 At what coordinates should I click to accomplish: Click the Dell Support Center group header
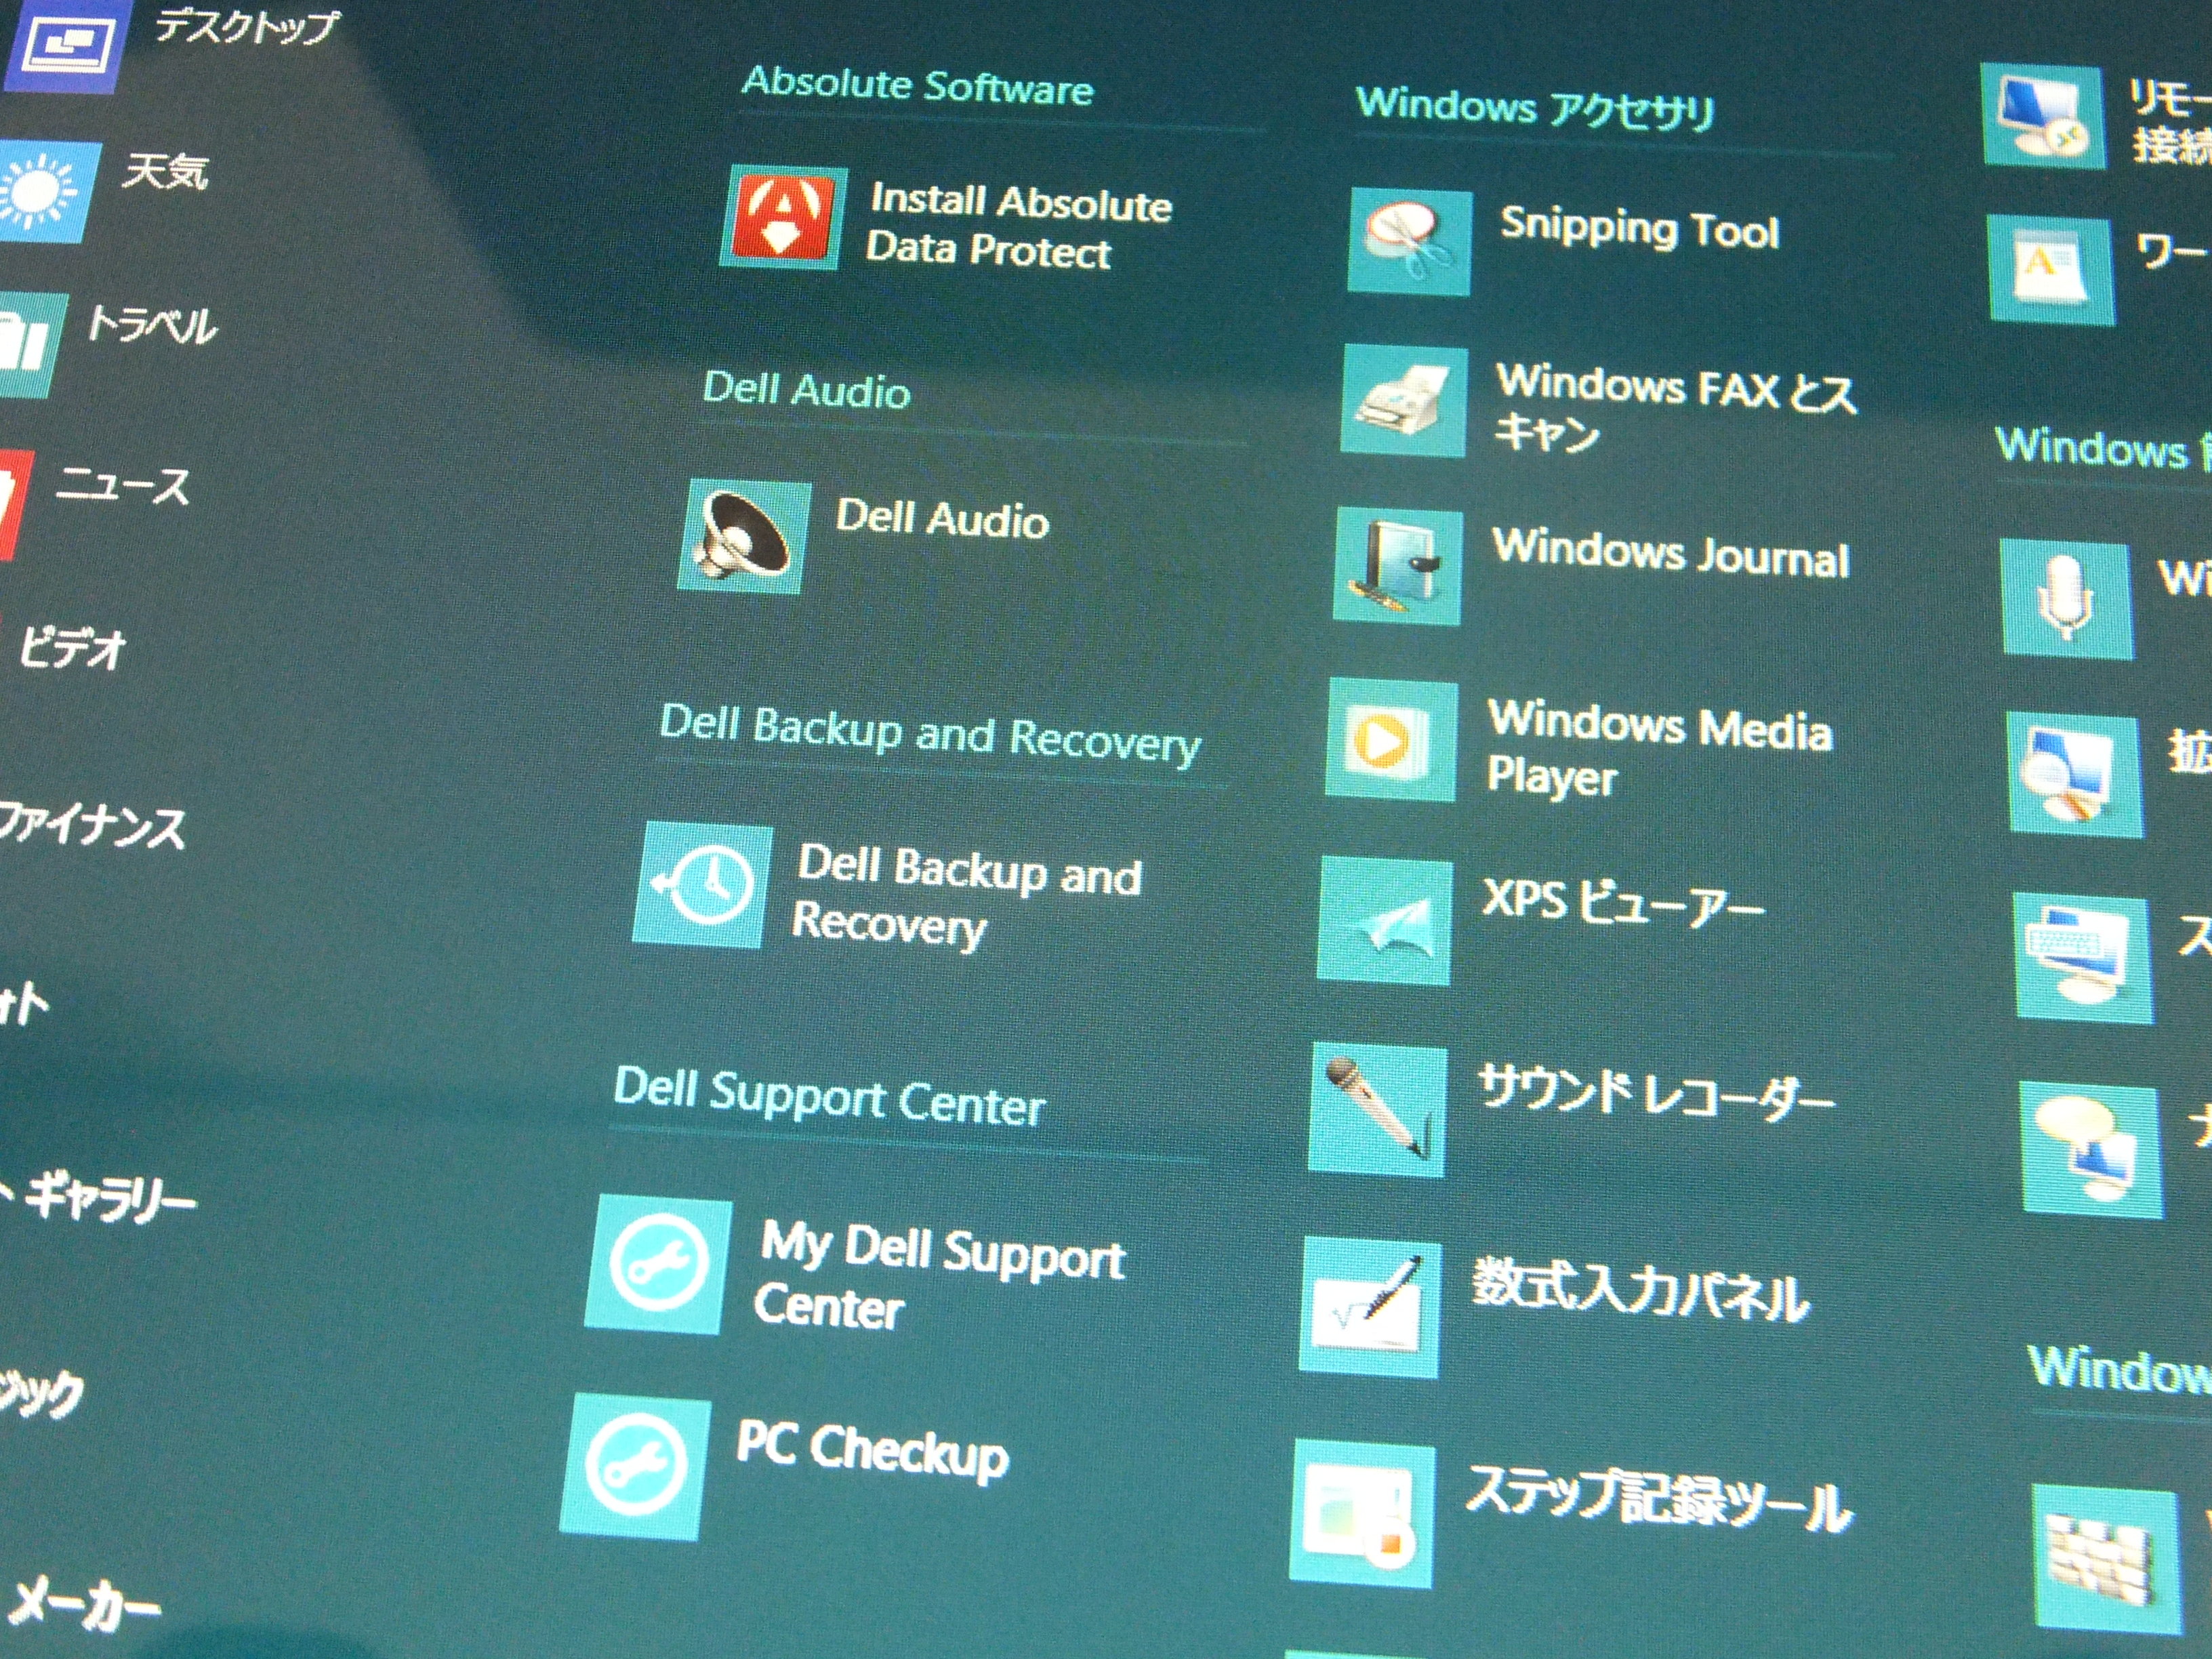pos(829,1097)
